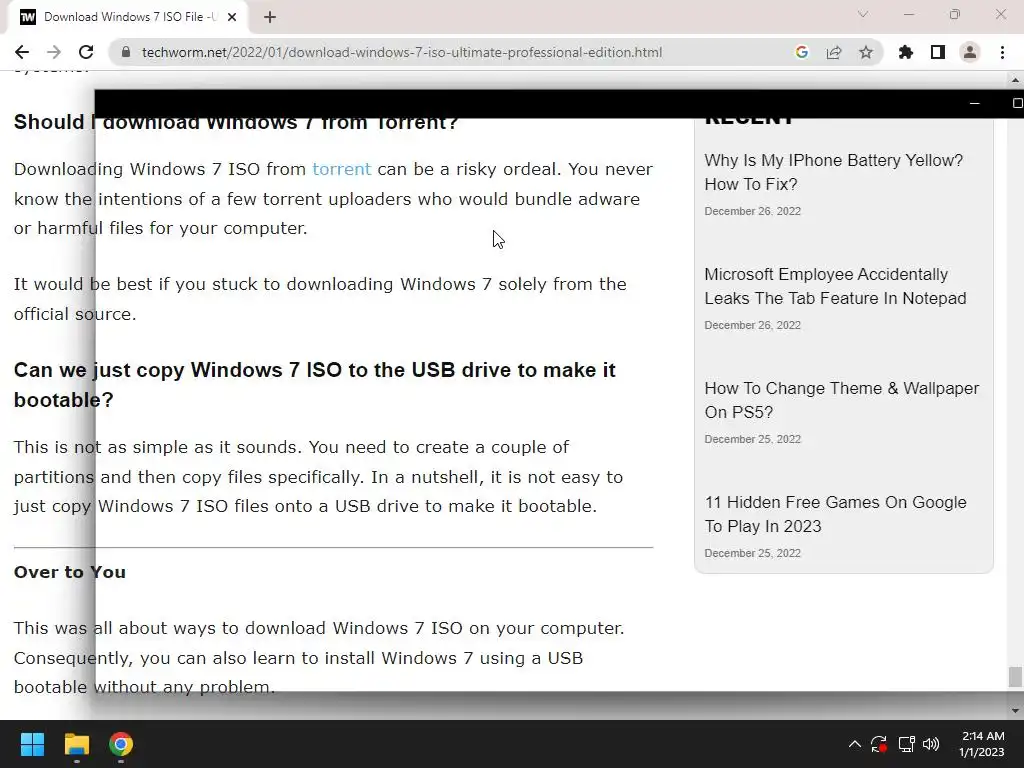Open a new tab with the plus button

(x=270, y=17)
